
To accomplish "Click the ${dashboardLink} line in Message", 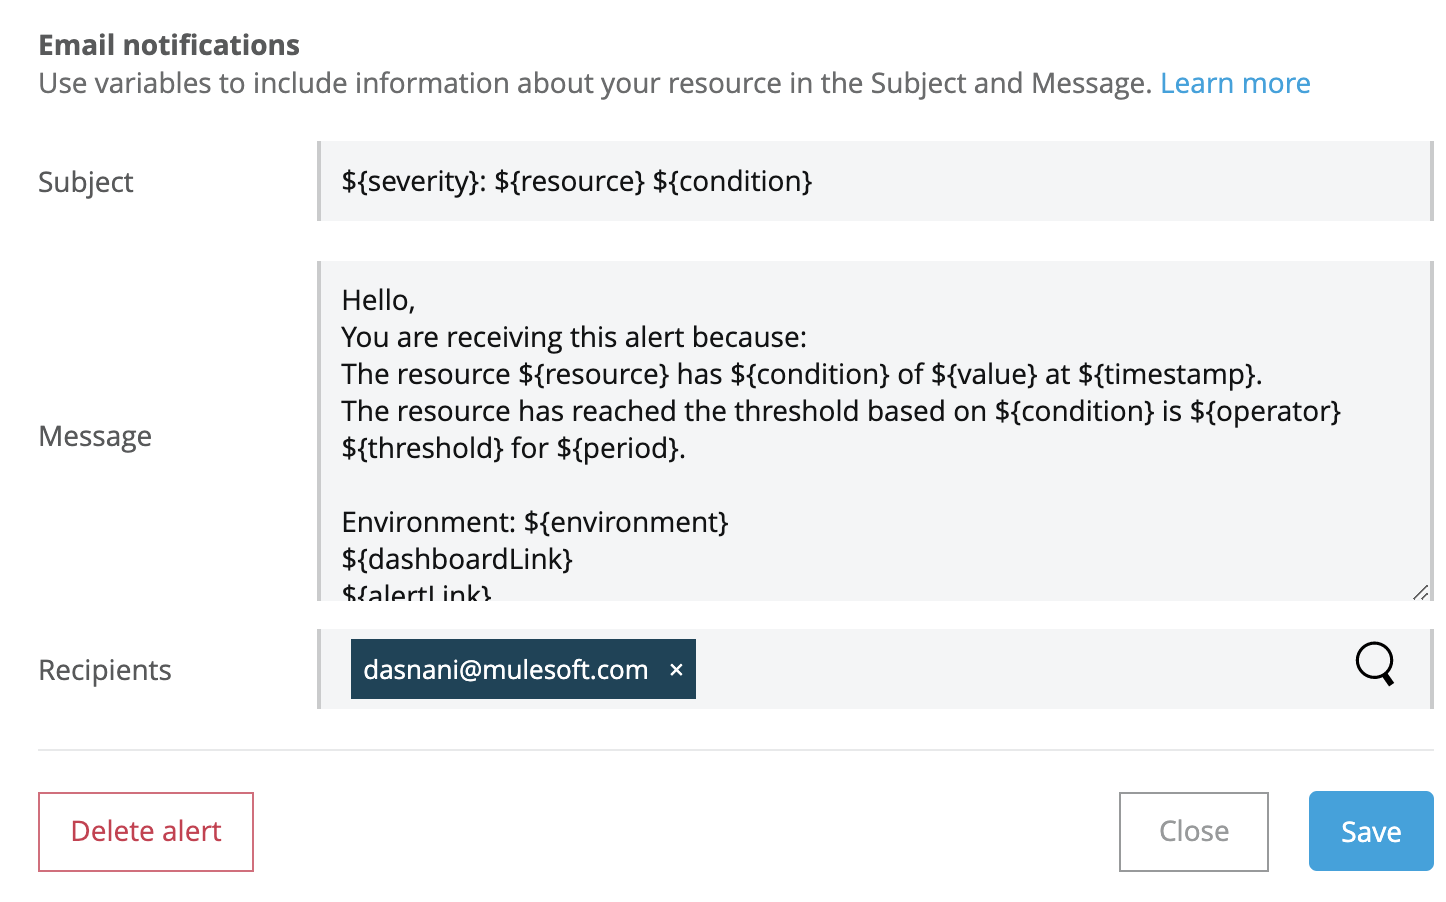I will point(457,559).
